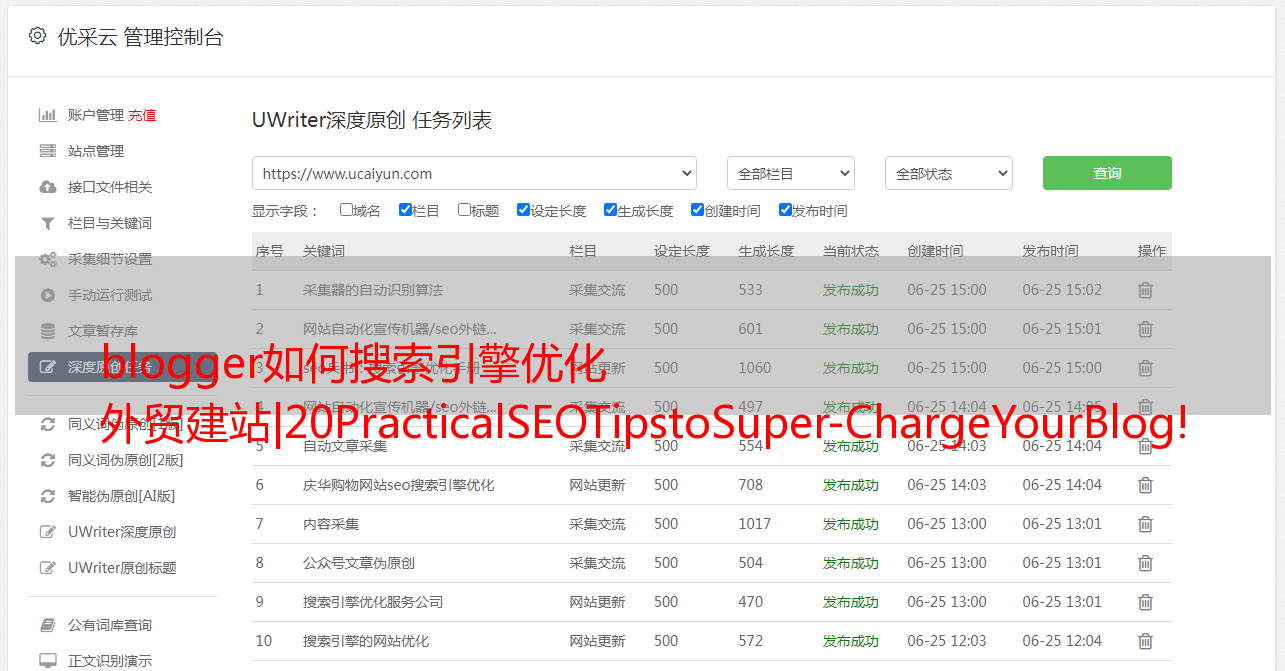Click keyword 网站自动化宣传机器/seo外链... in row 2
The width and height of the screenshot is (1285, 671).
click(400, 329)
